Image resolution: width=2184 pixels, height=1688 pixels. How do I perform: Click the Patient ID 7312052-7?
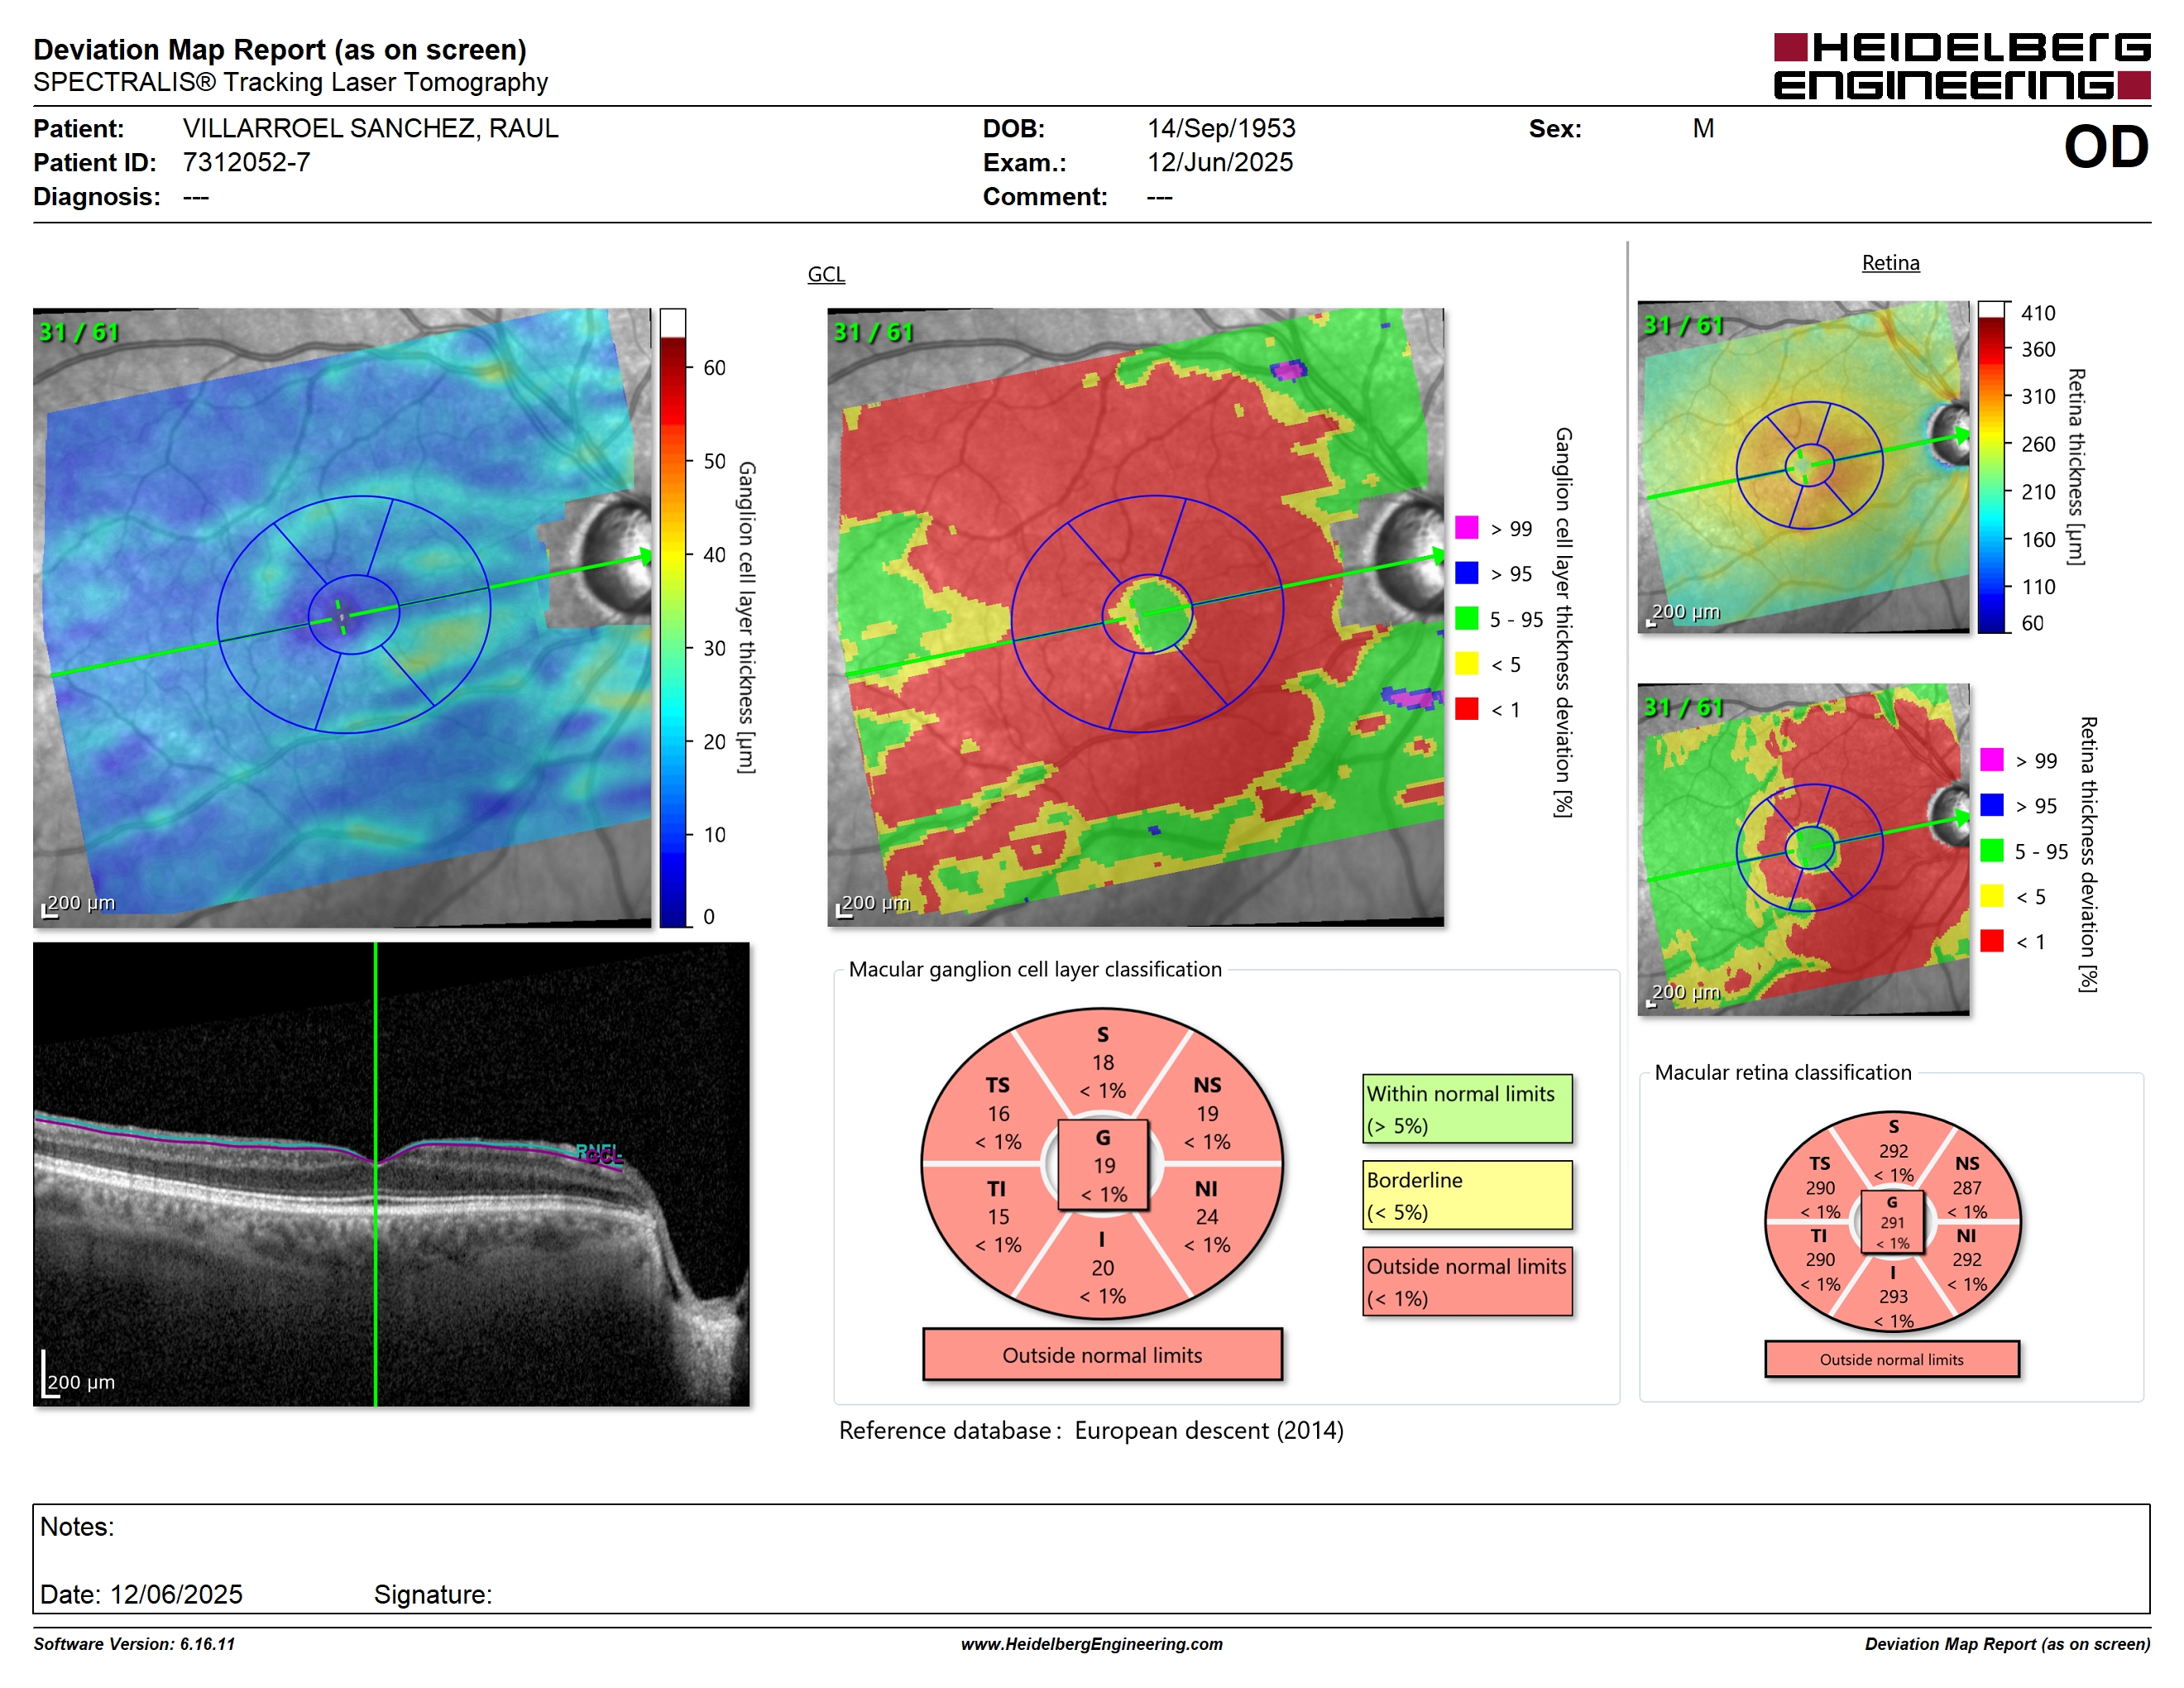246,163
